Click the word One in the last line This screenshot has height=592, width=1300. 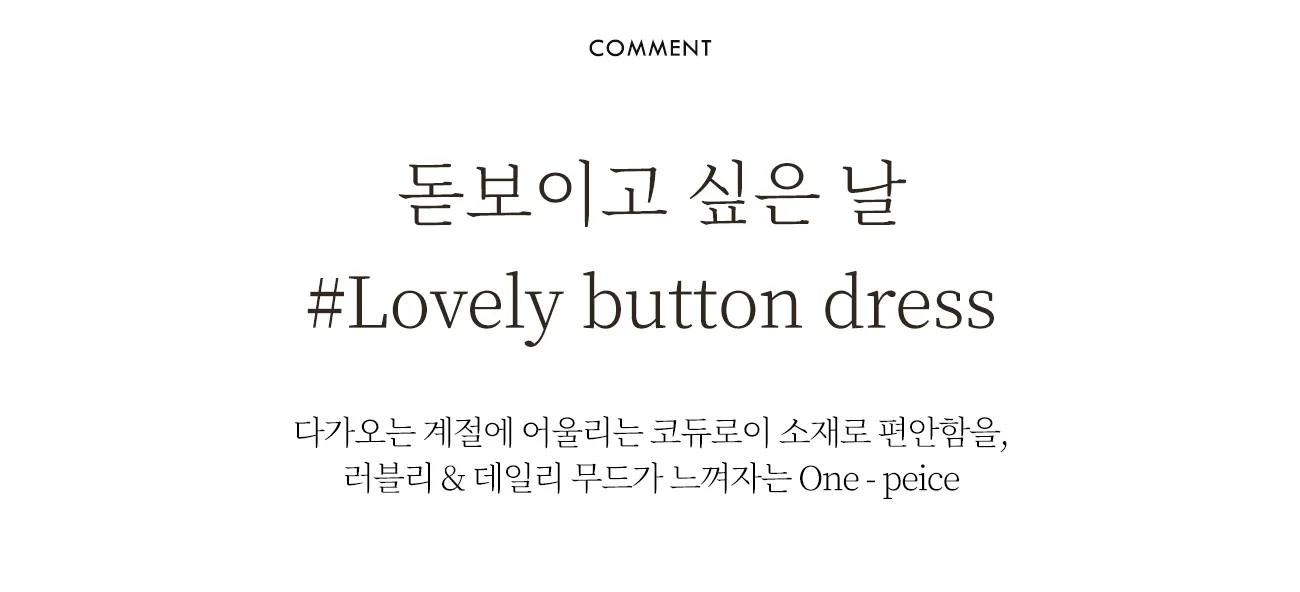(x=830, y=480)
